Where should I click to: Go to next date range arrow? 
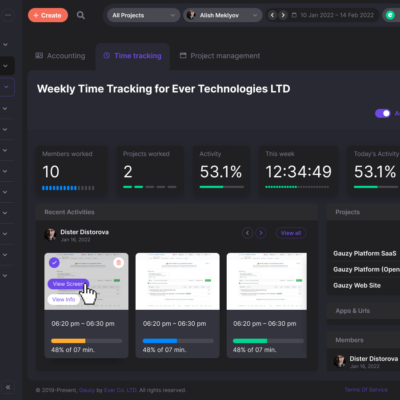coord(283,15)
